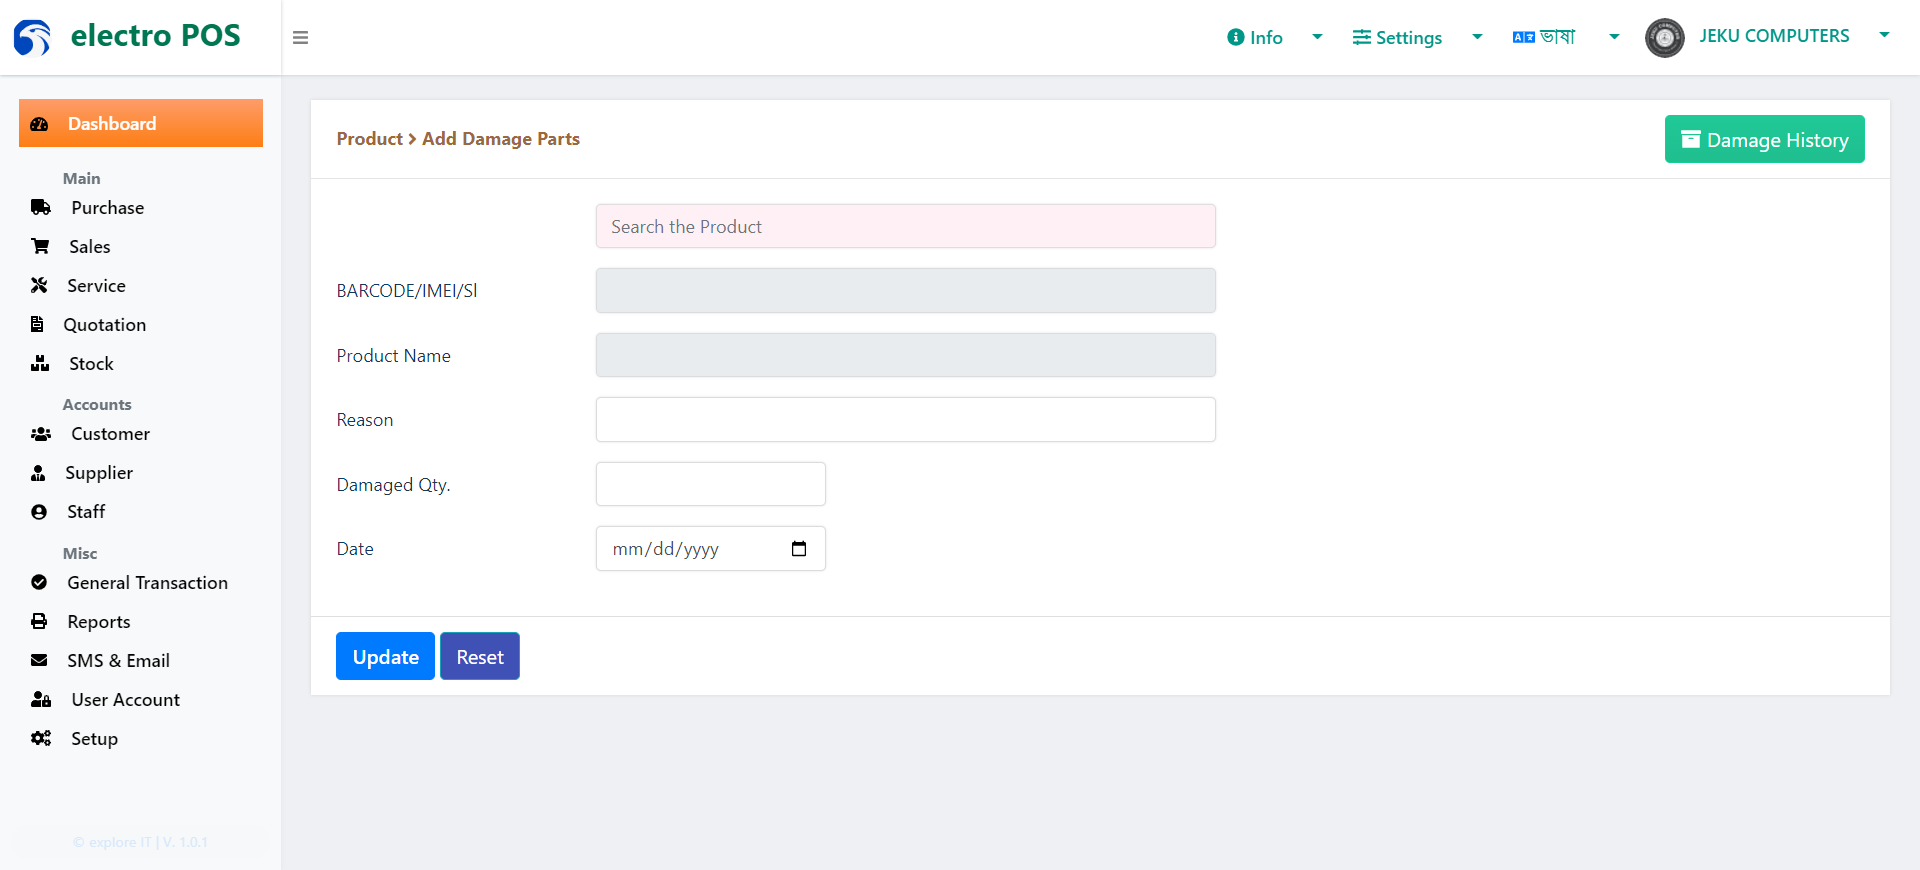Click the SMS & Email envelope icon
The height and width of the screenshot is (870, 1920).
(39, 660)
